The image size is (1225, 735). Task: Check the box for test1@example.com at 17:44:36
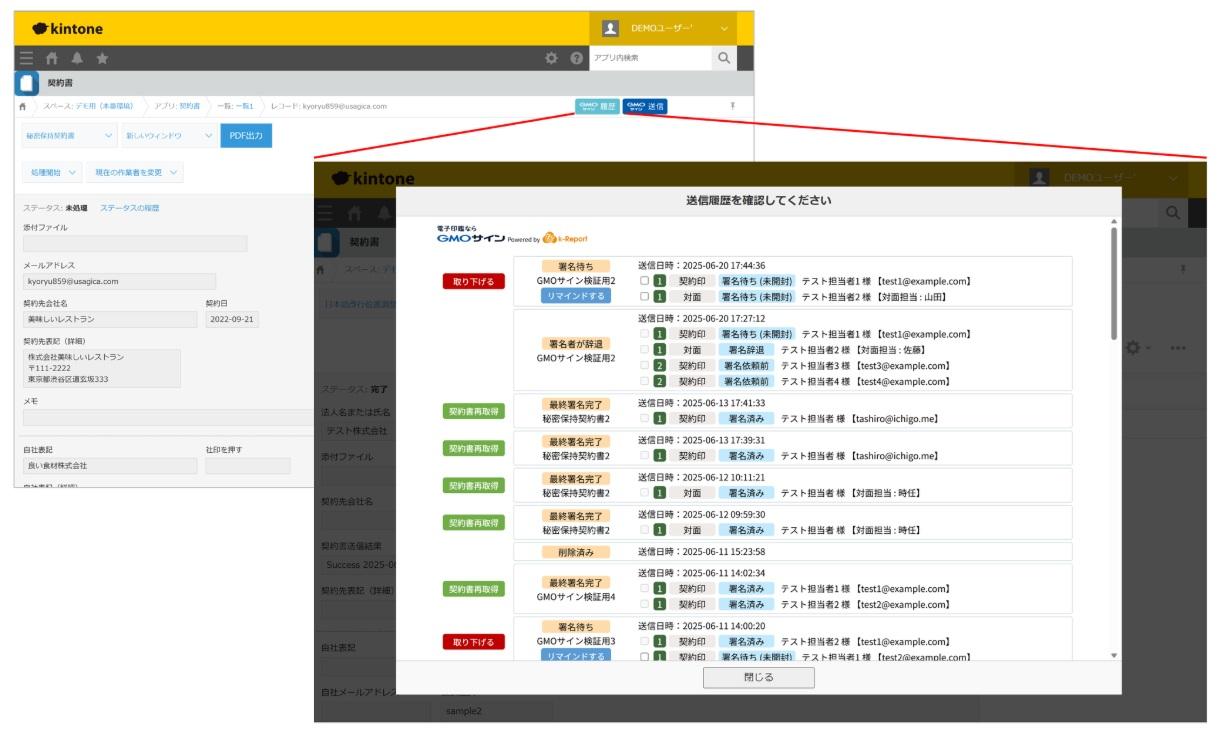[x=645, y=281]
